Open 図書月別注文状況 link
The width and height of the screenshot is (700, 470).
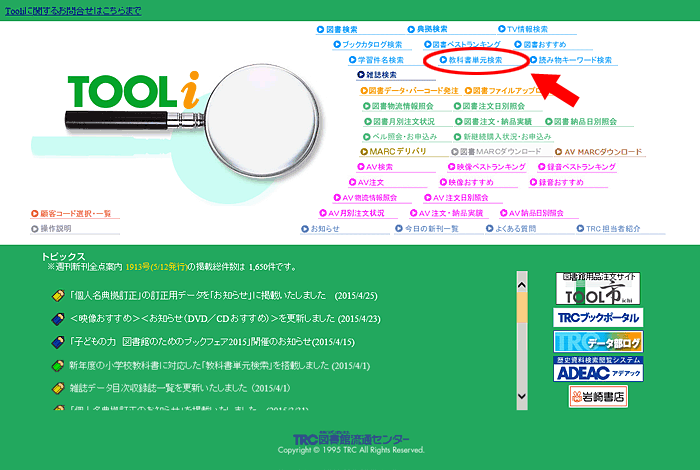[400, 121]
